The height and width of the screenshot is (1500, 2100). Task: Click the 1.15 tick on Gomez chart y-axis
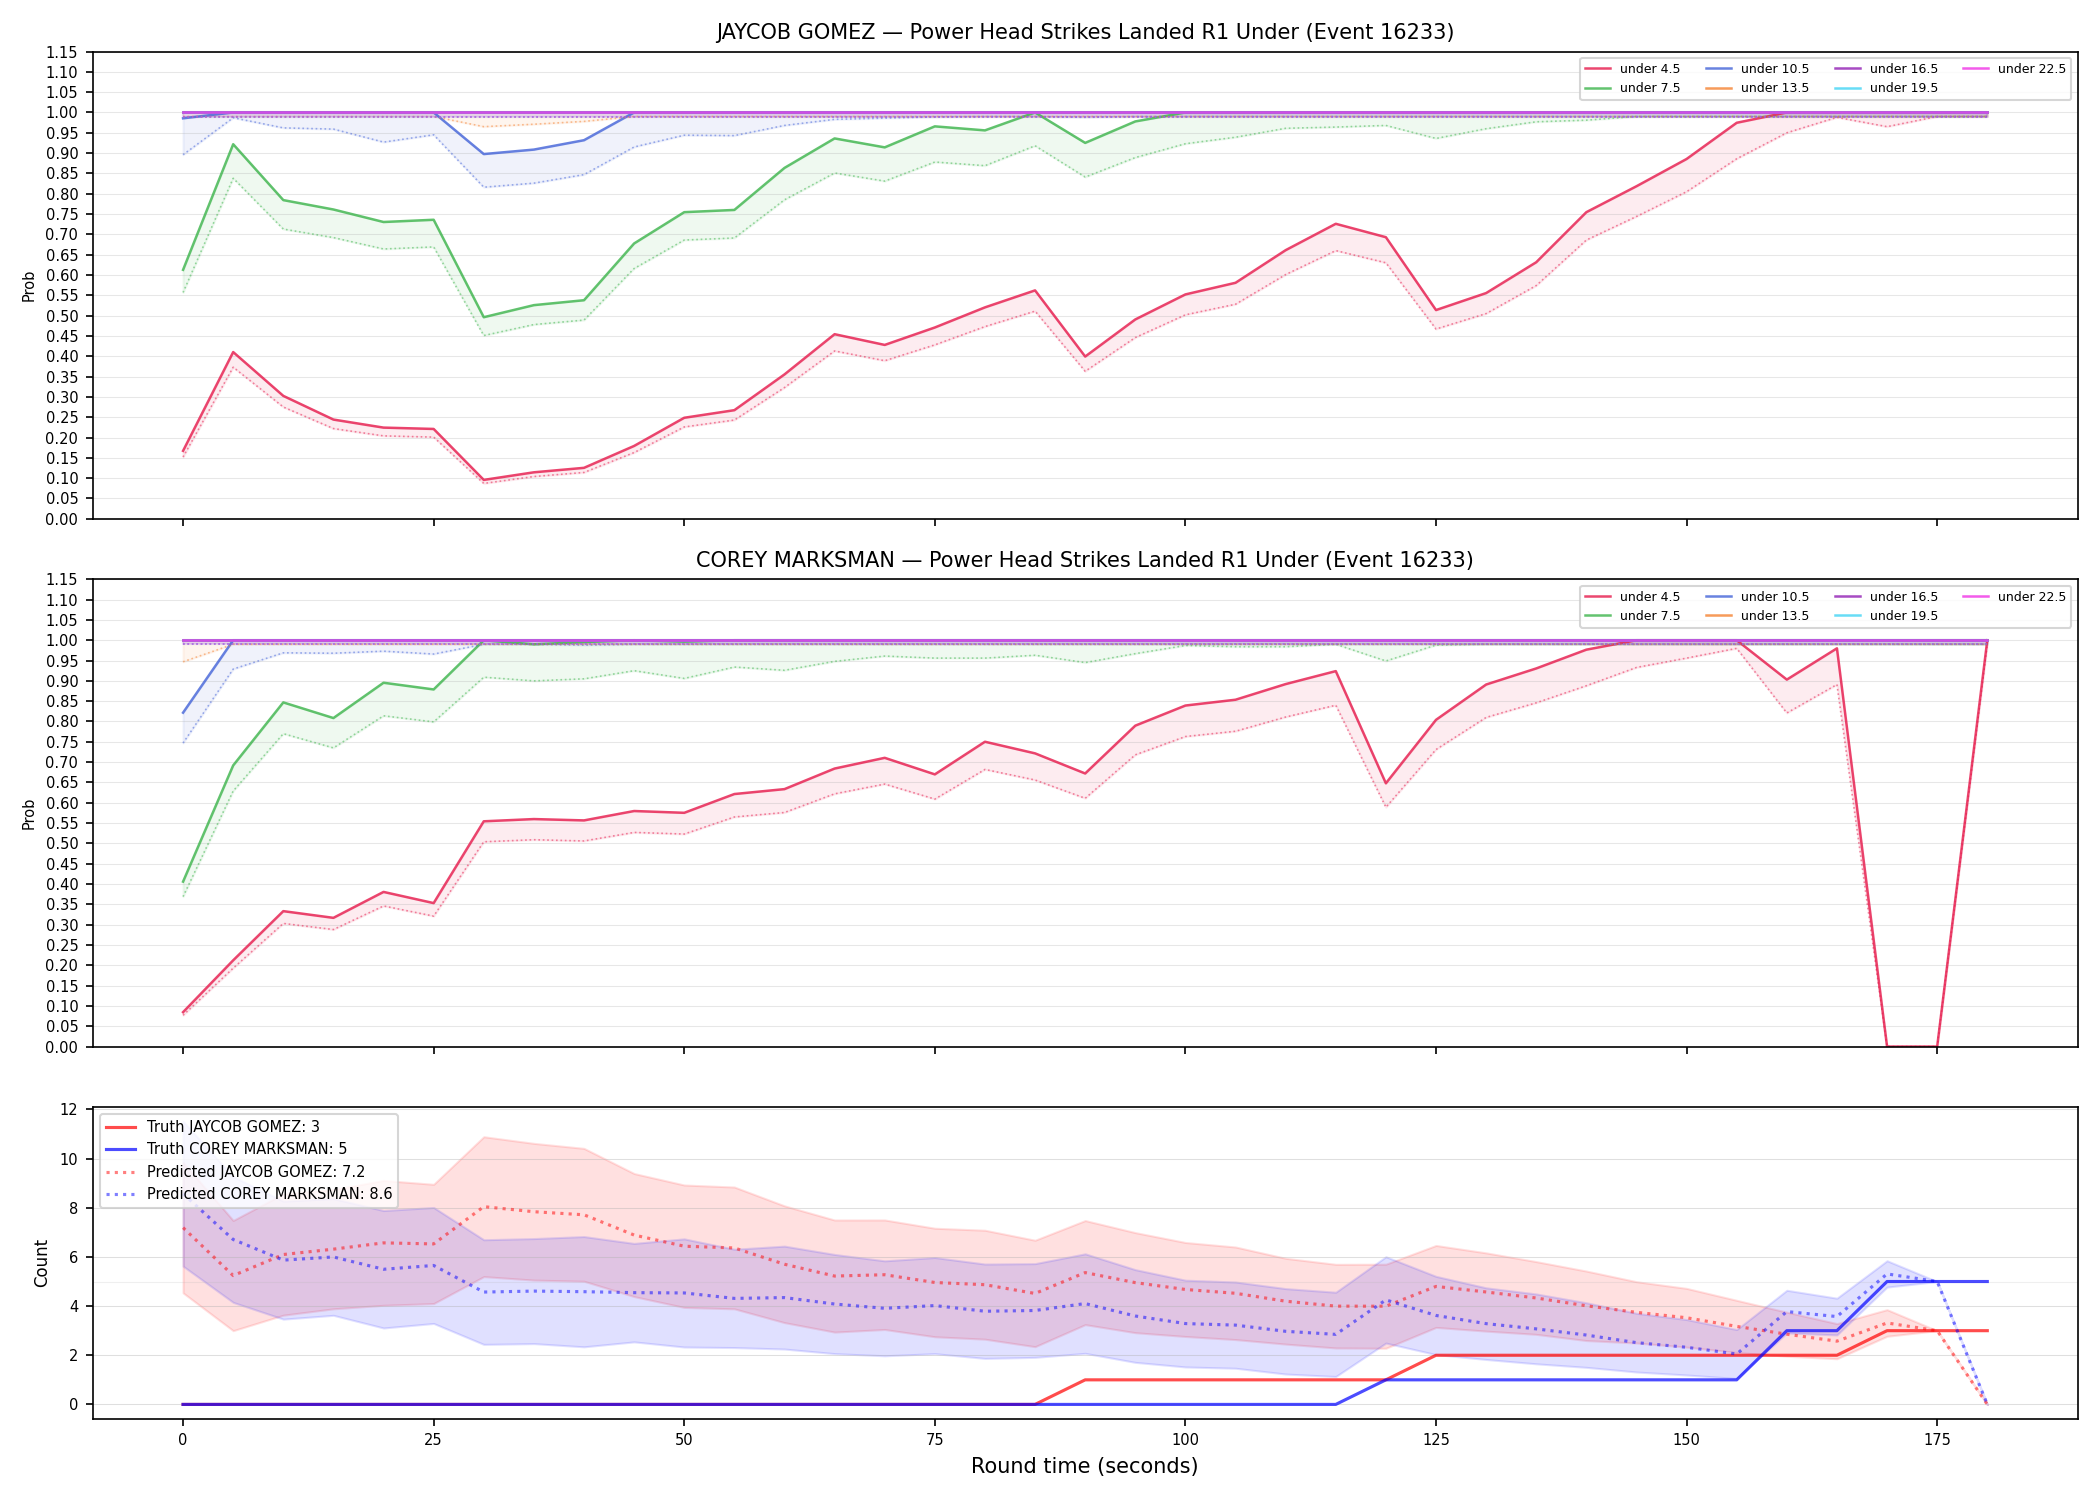click(62, 52)
